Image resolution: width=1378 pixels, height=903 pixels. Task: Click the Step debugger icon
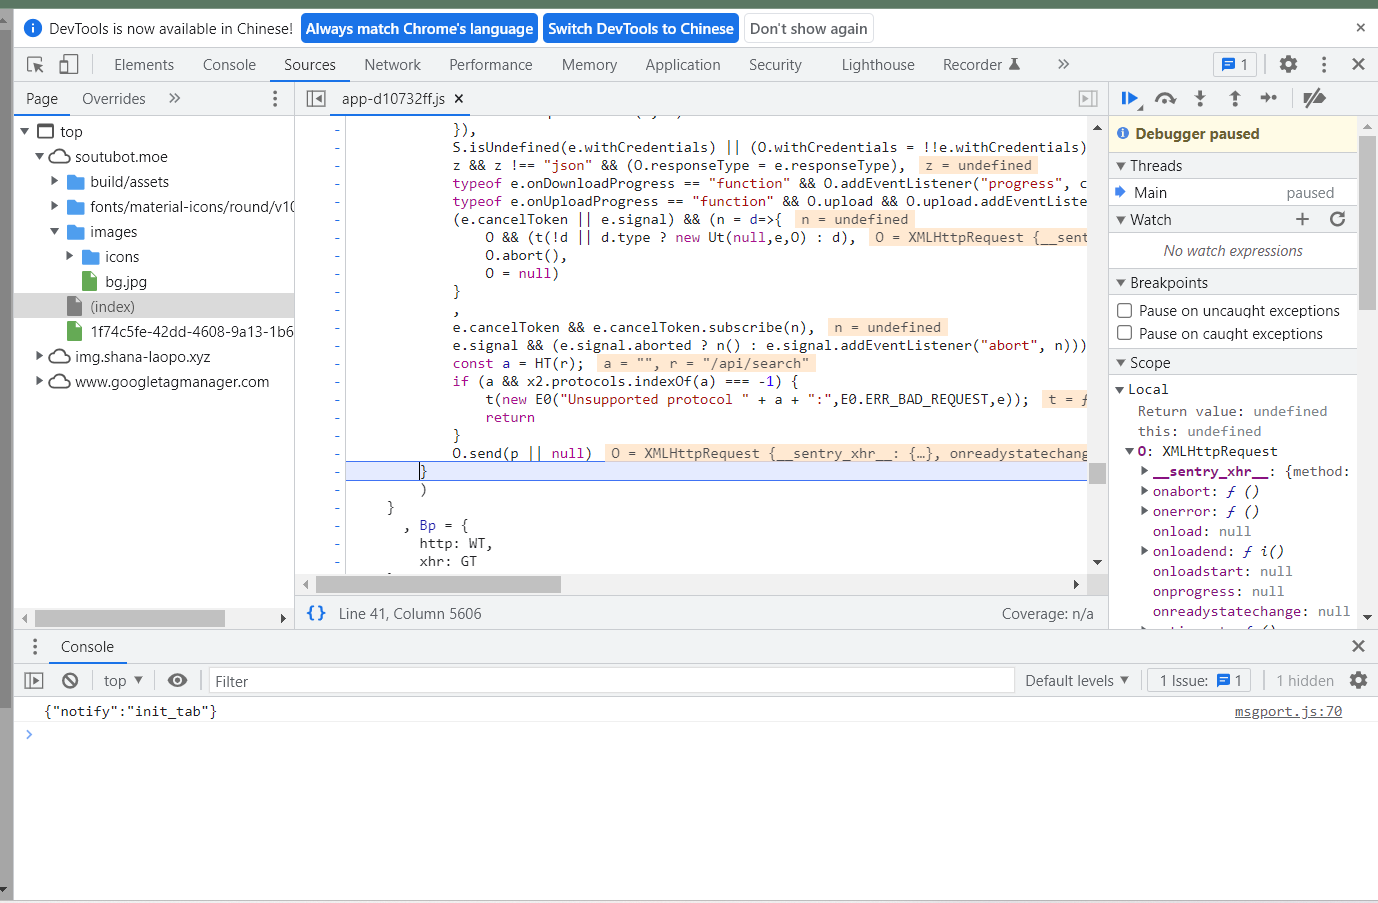pos(1269,98)
